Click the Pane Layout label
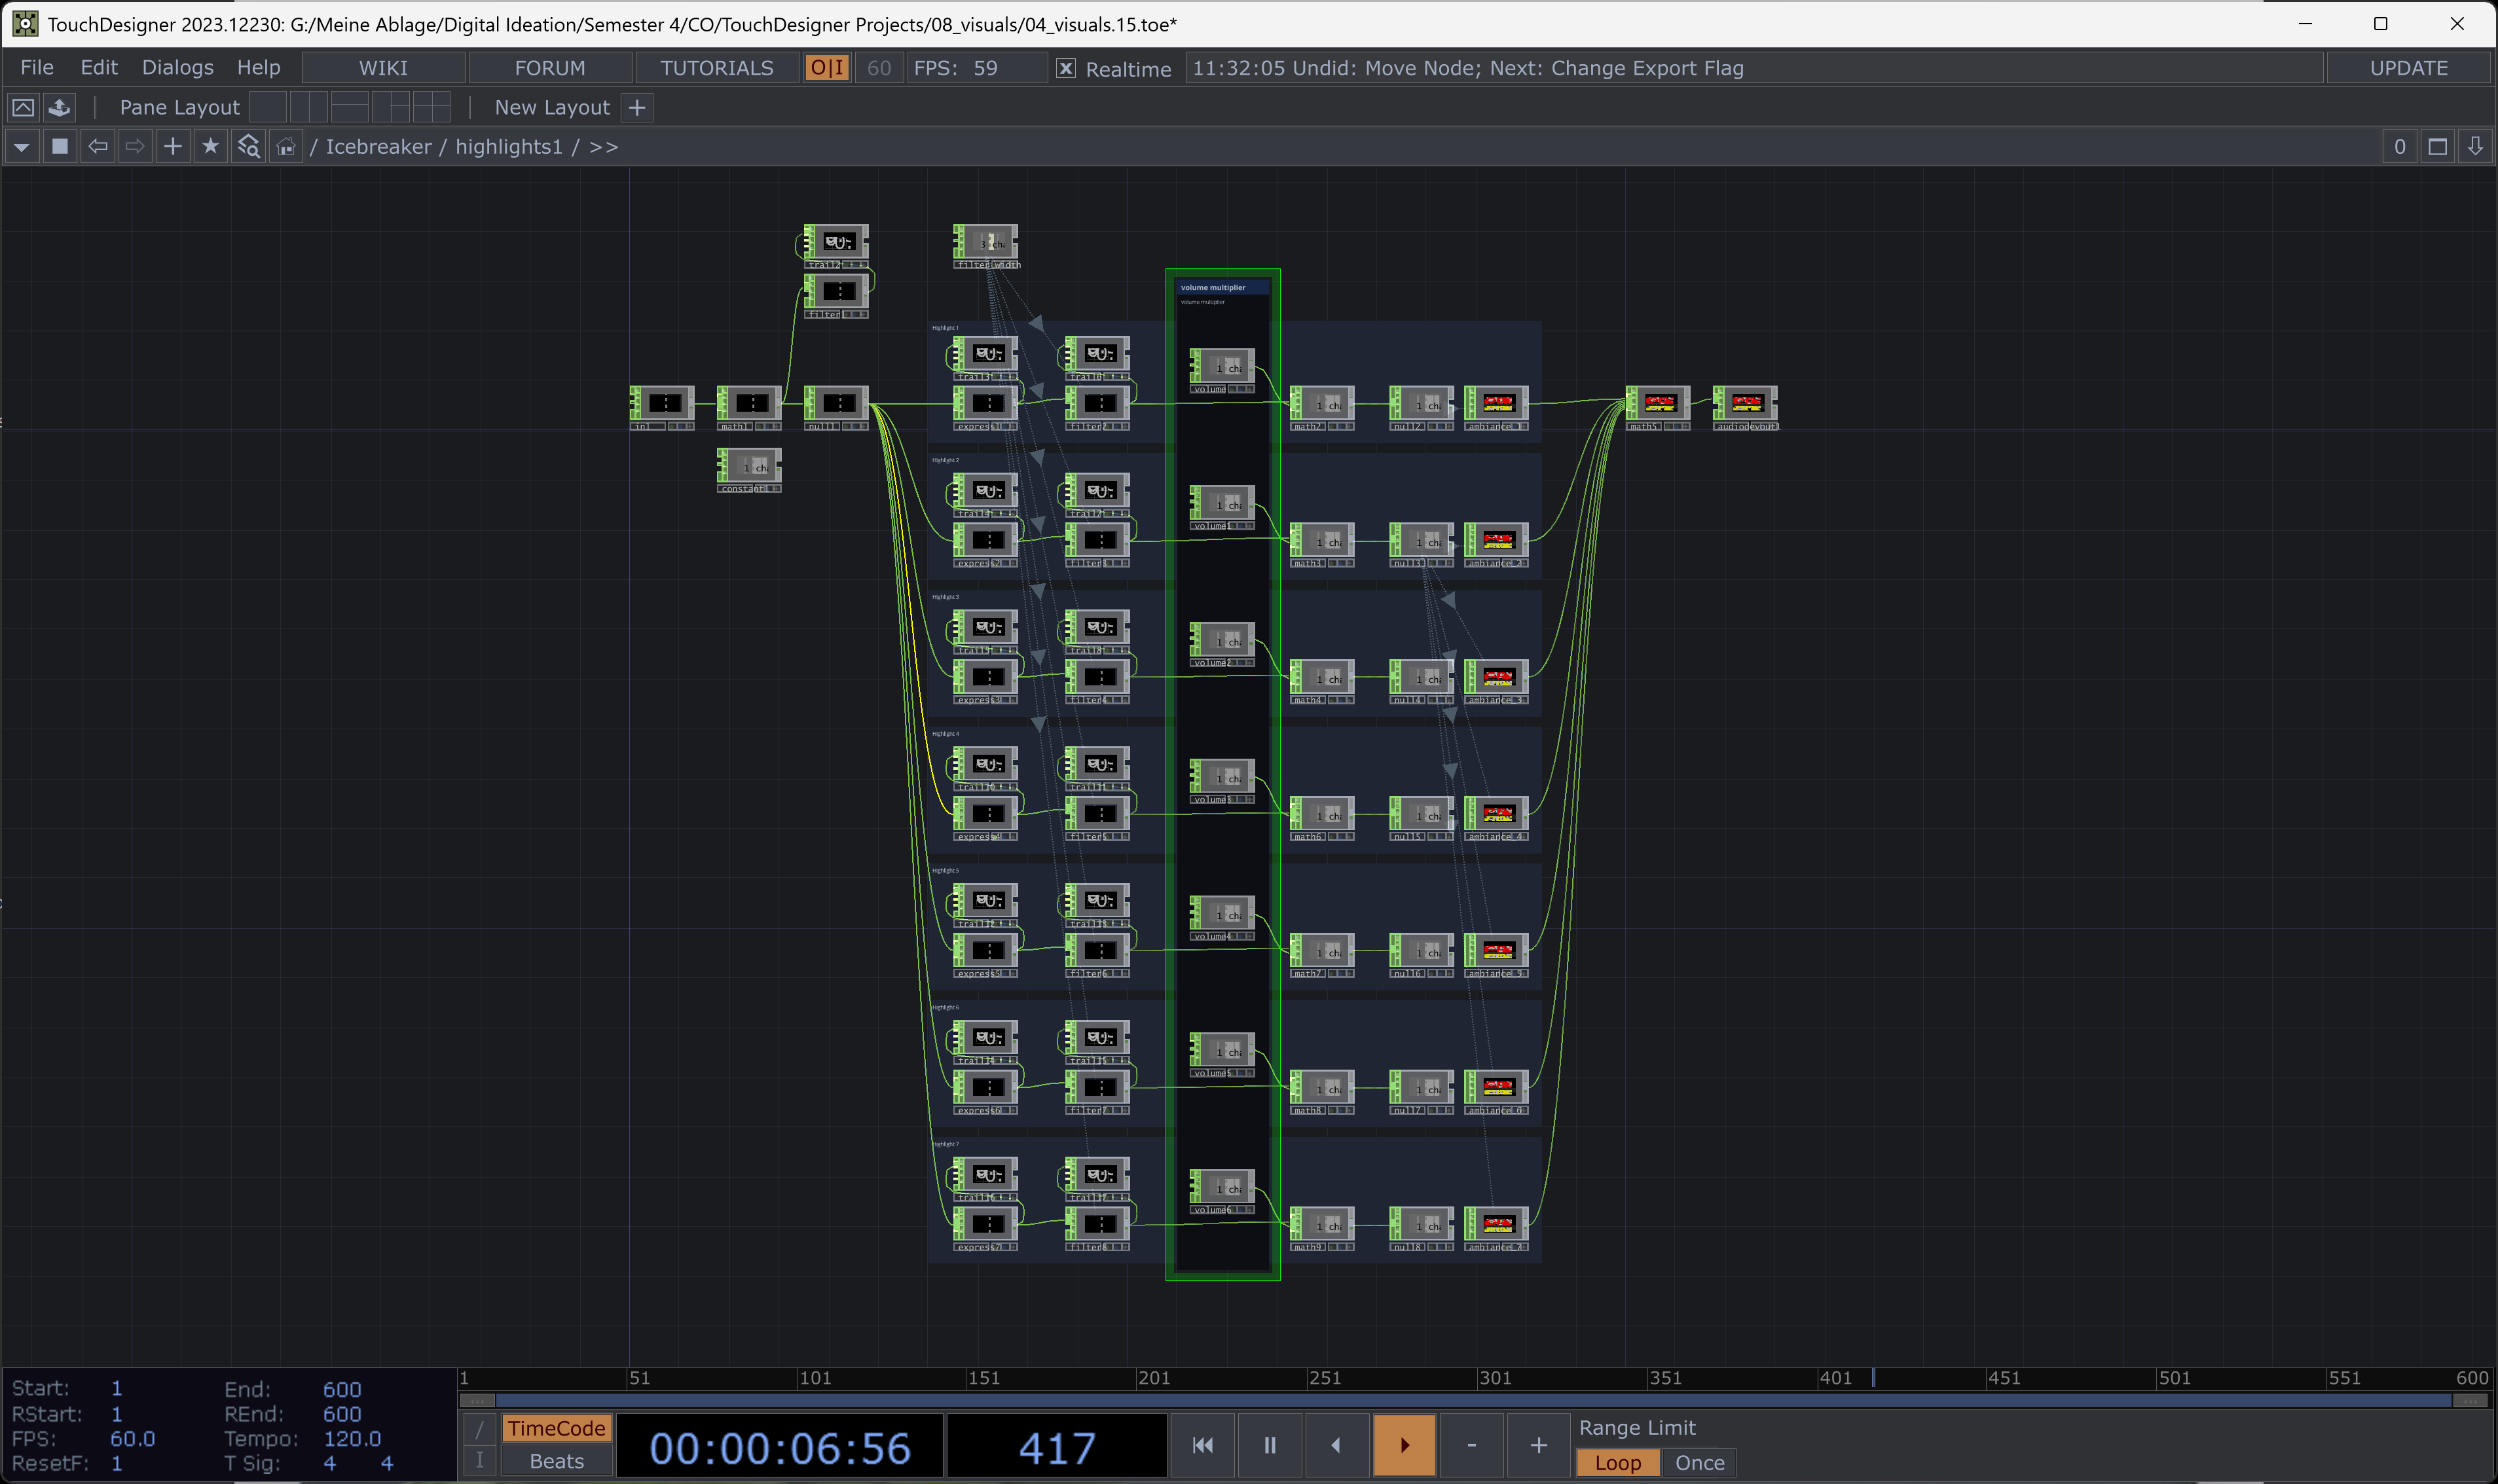Screen dimensions: 2498x1484 click(x=180, y=107)
